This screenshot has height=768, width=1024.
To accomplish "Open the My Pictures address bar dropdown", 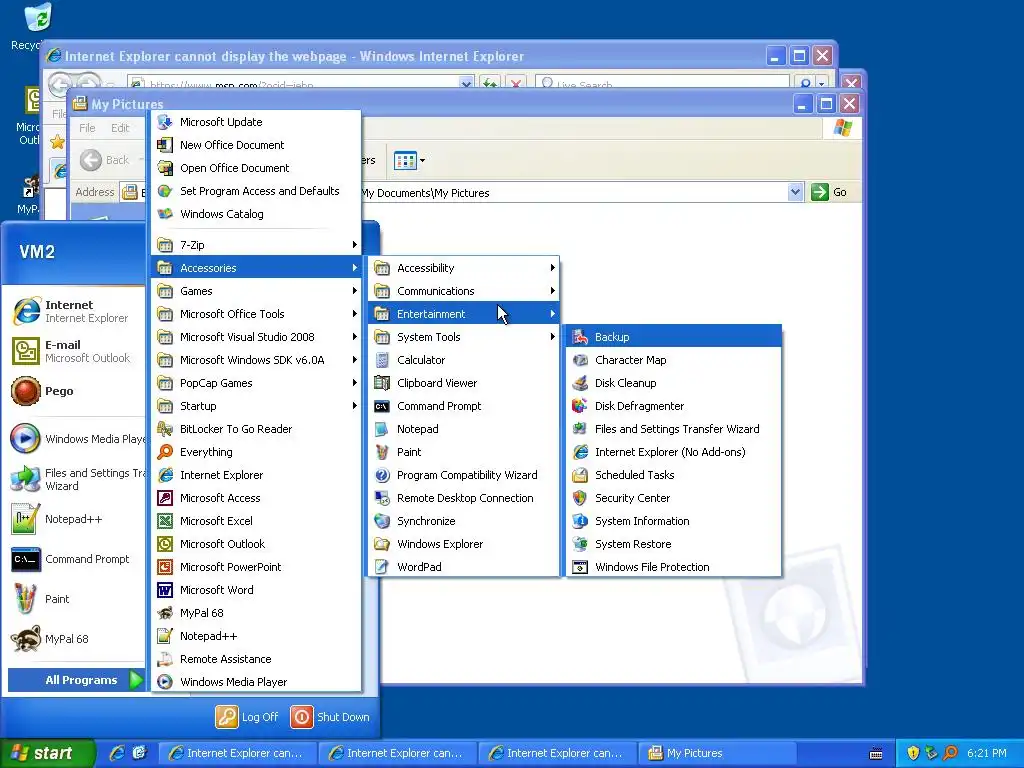I will pyautogui.click(x=795, y=192).
